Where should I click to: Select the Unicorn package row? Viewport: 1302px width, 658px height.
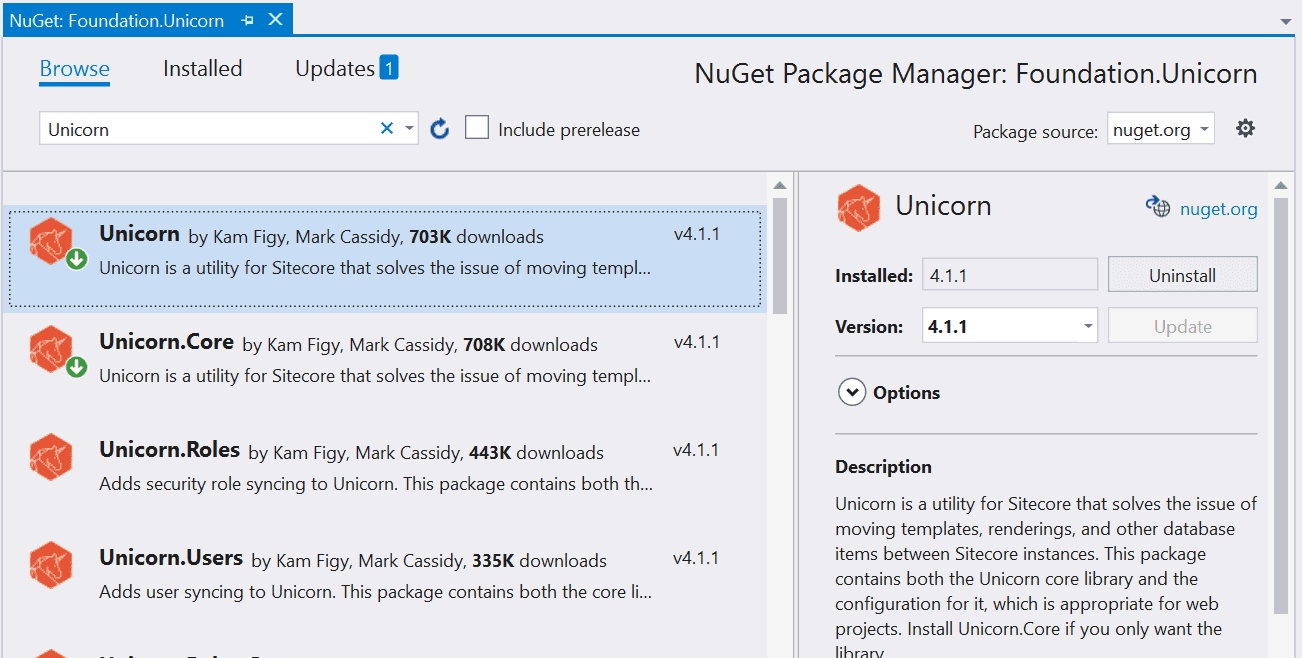pyautogui.click(x=385, y=258)
